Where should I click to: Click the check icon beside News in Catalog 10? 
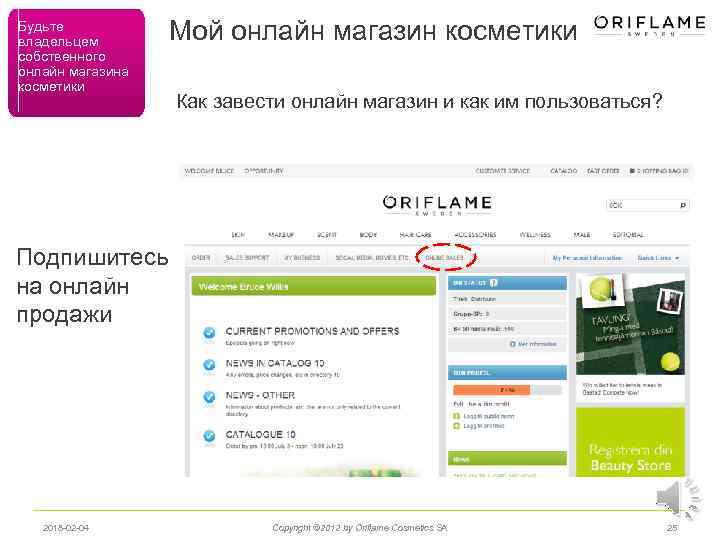pyautogui.click(x=209, y=365)
